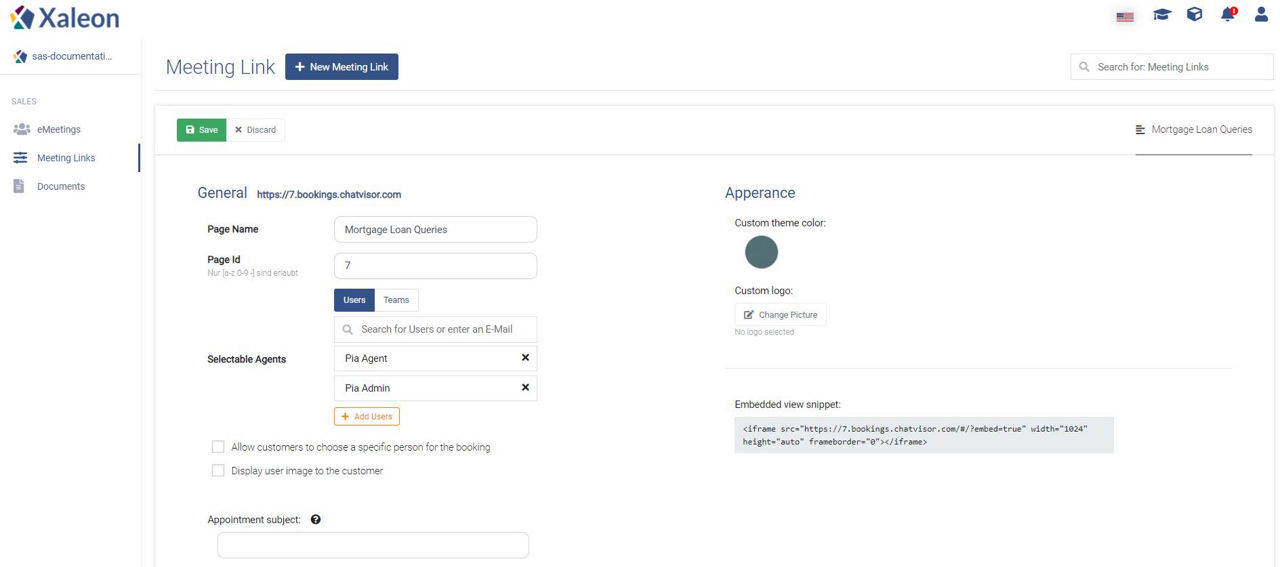Click the New Meeting Link button

(x=342, y=67)
